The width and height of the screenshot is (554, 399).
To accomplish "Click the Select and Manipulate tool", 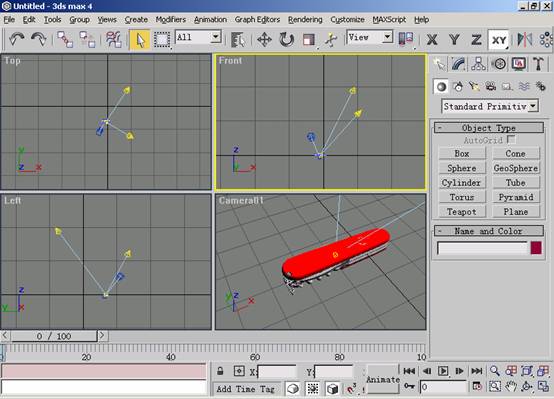I will (x=331, y=39).
